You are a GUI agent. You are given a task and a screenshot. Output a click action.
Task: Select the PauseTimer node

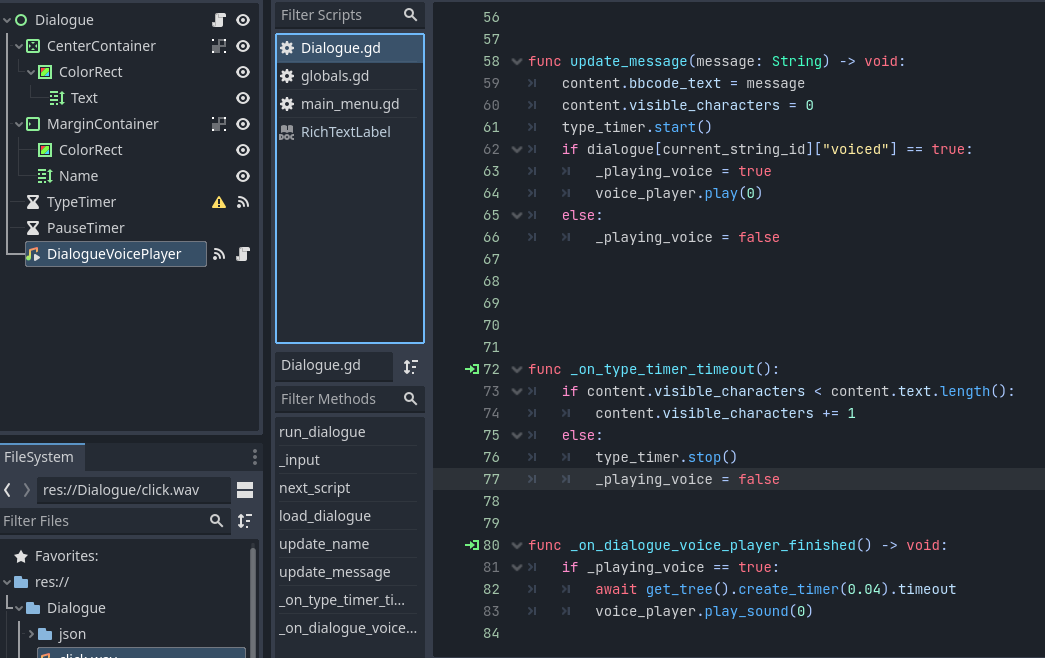tap(85, 228)
